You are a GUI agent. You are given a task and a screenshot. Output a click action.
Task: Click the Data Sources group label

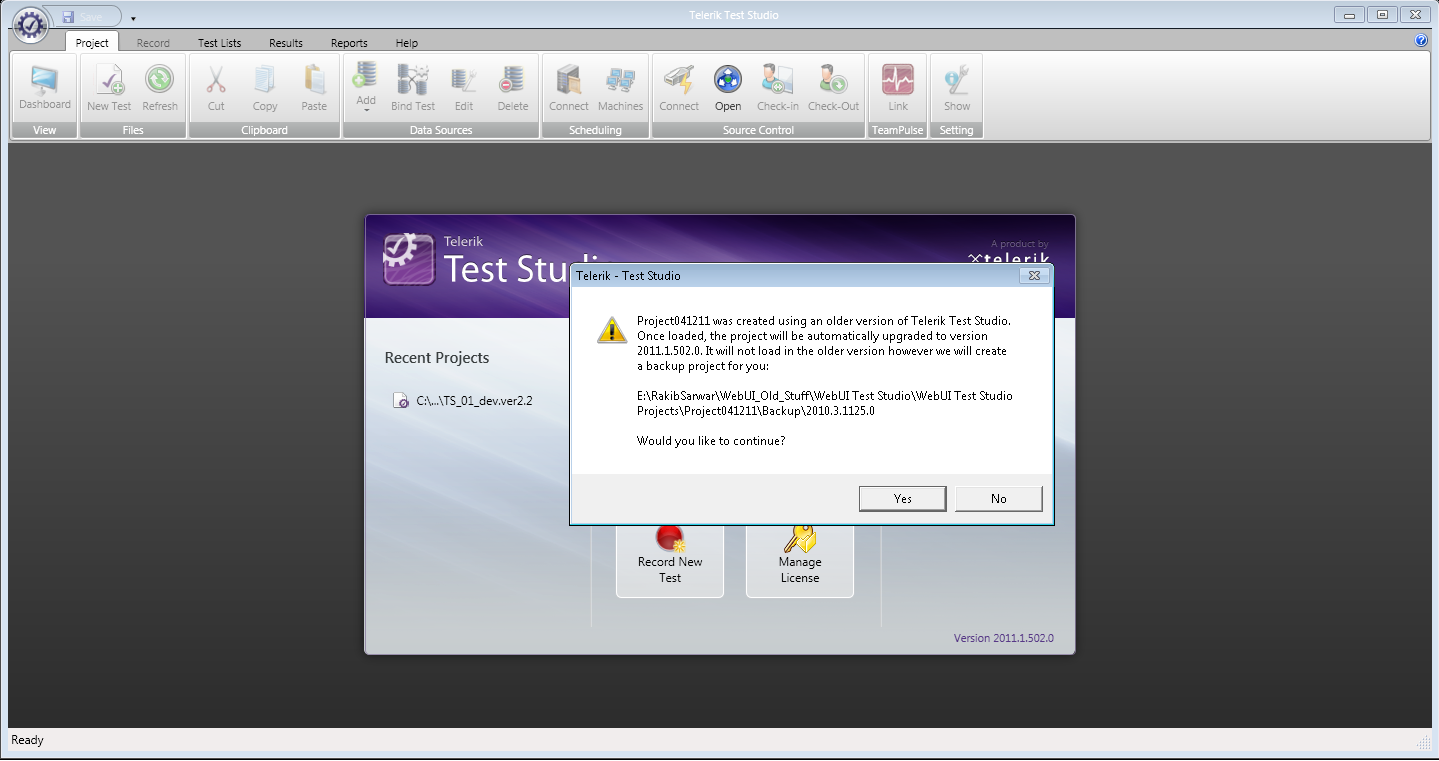pyautogui.click(x=441, y=130)
